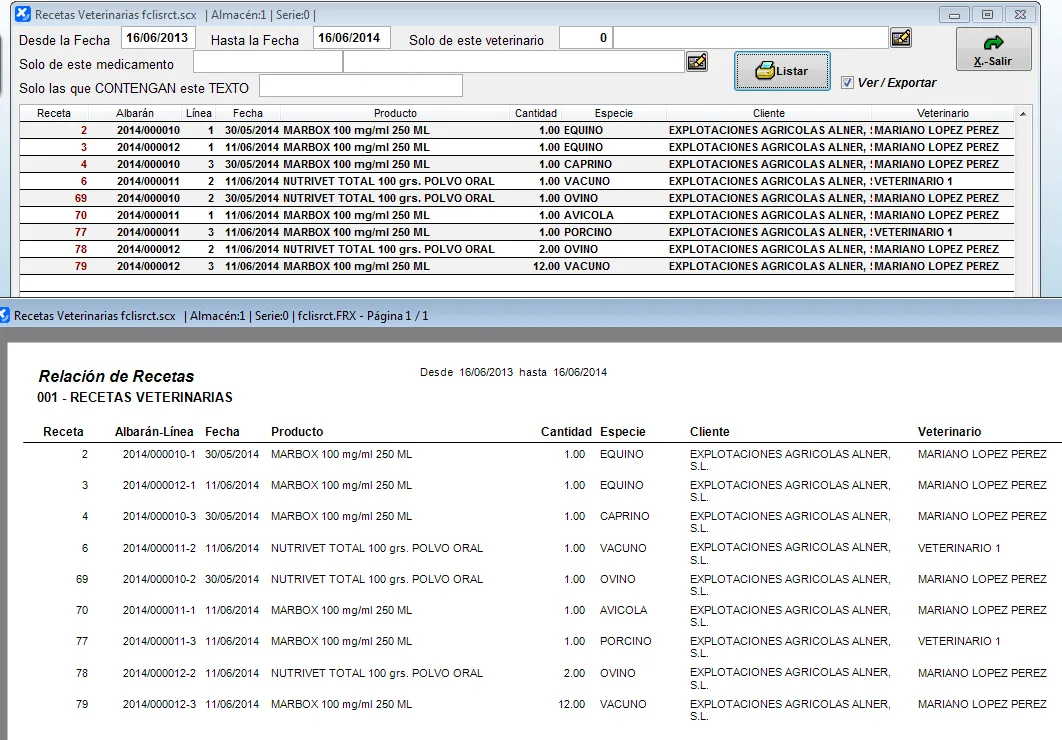The image size is (1062, 740).
Task: Restore the Recetas Veterinarias window size
Action: [x=987, y=15]
